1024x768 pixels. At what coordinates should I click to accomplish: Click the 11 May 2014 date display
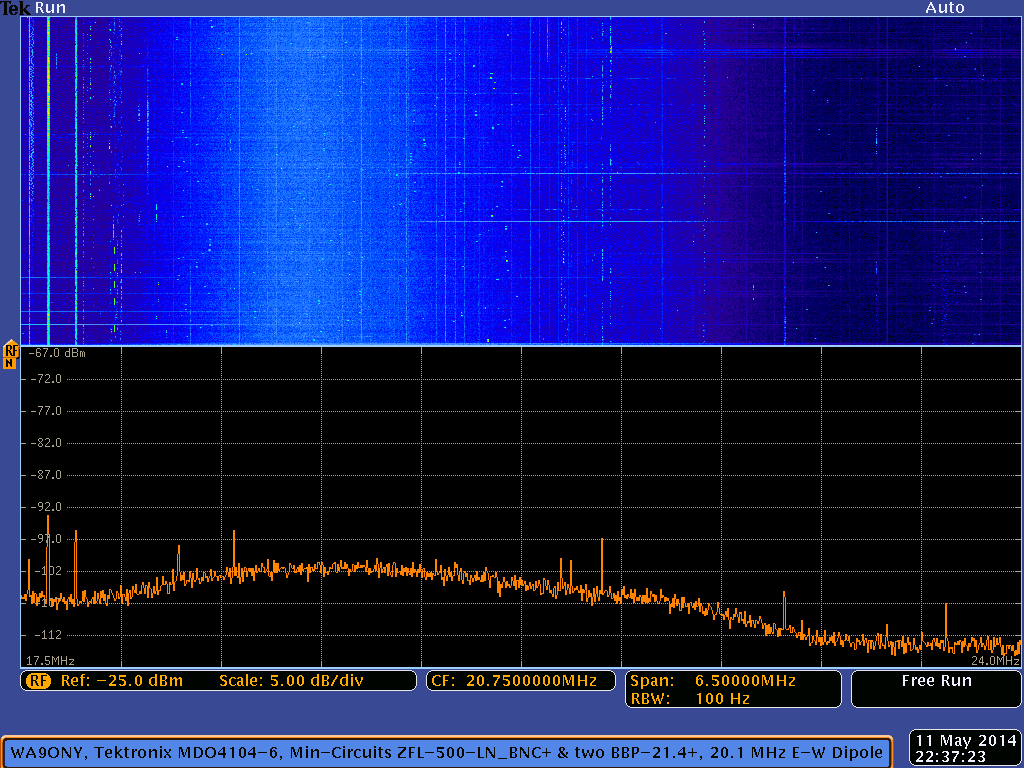click(x=965, y=741)
